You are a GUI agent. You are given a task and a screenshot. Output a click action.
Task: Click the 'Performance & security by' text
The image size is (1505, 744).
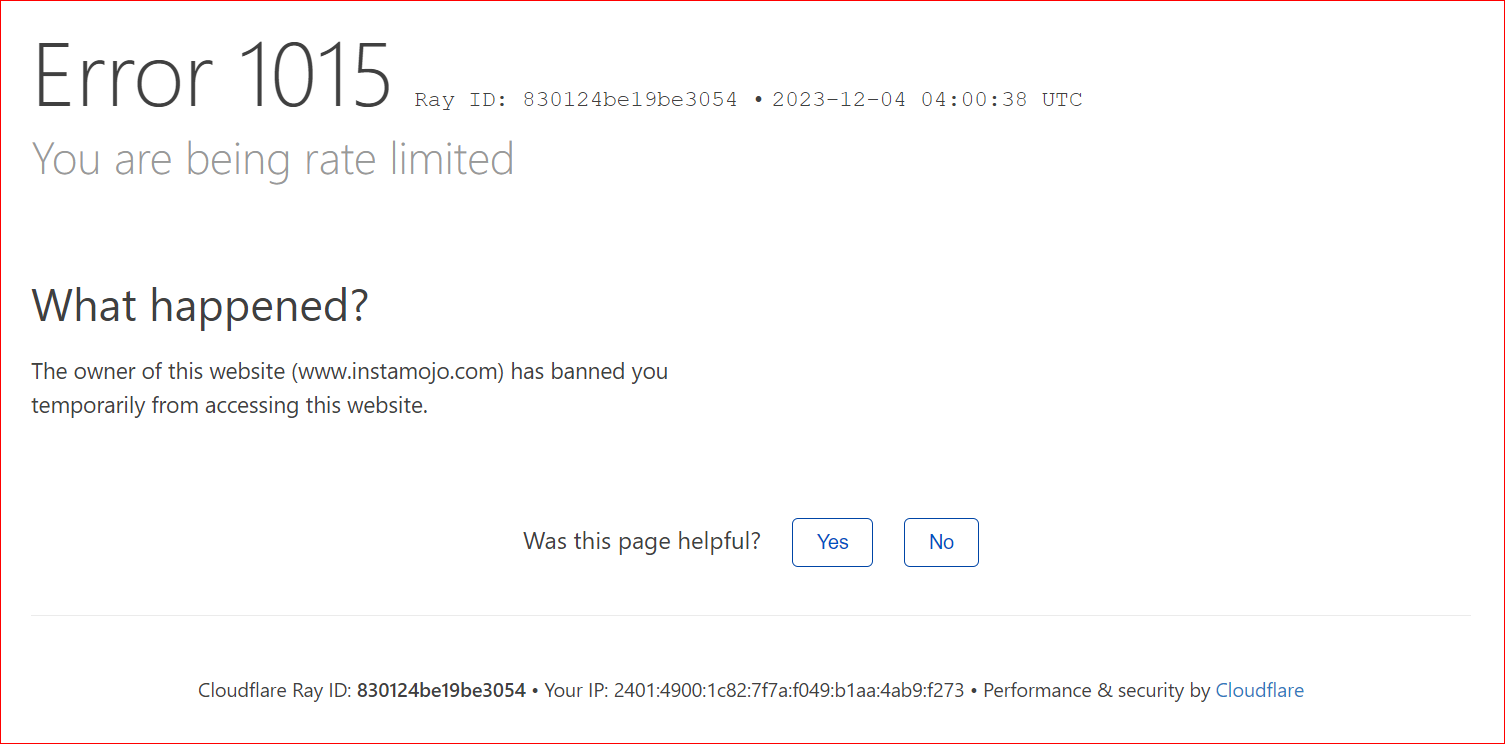click(1096, 690)
